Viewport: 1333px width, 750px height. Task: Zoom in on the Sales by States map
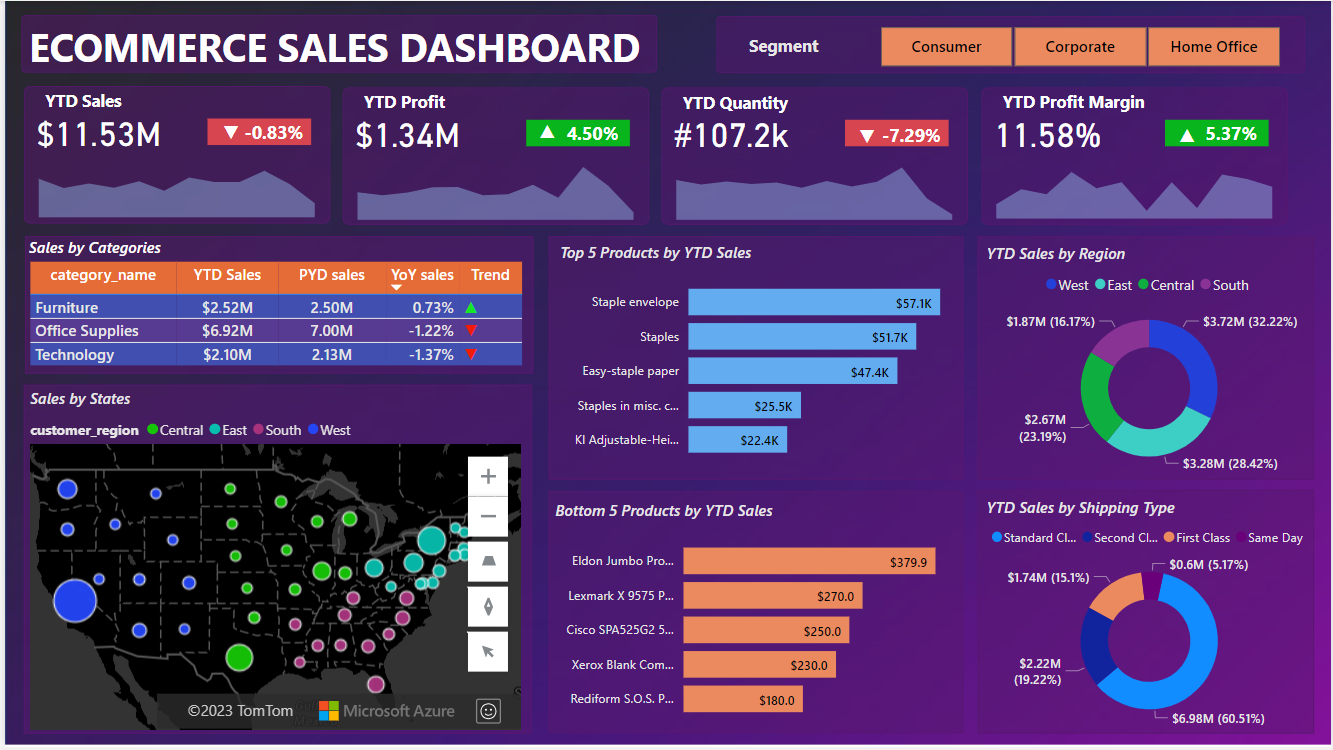click(x=488, y=477)
